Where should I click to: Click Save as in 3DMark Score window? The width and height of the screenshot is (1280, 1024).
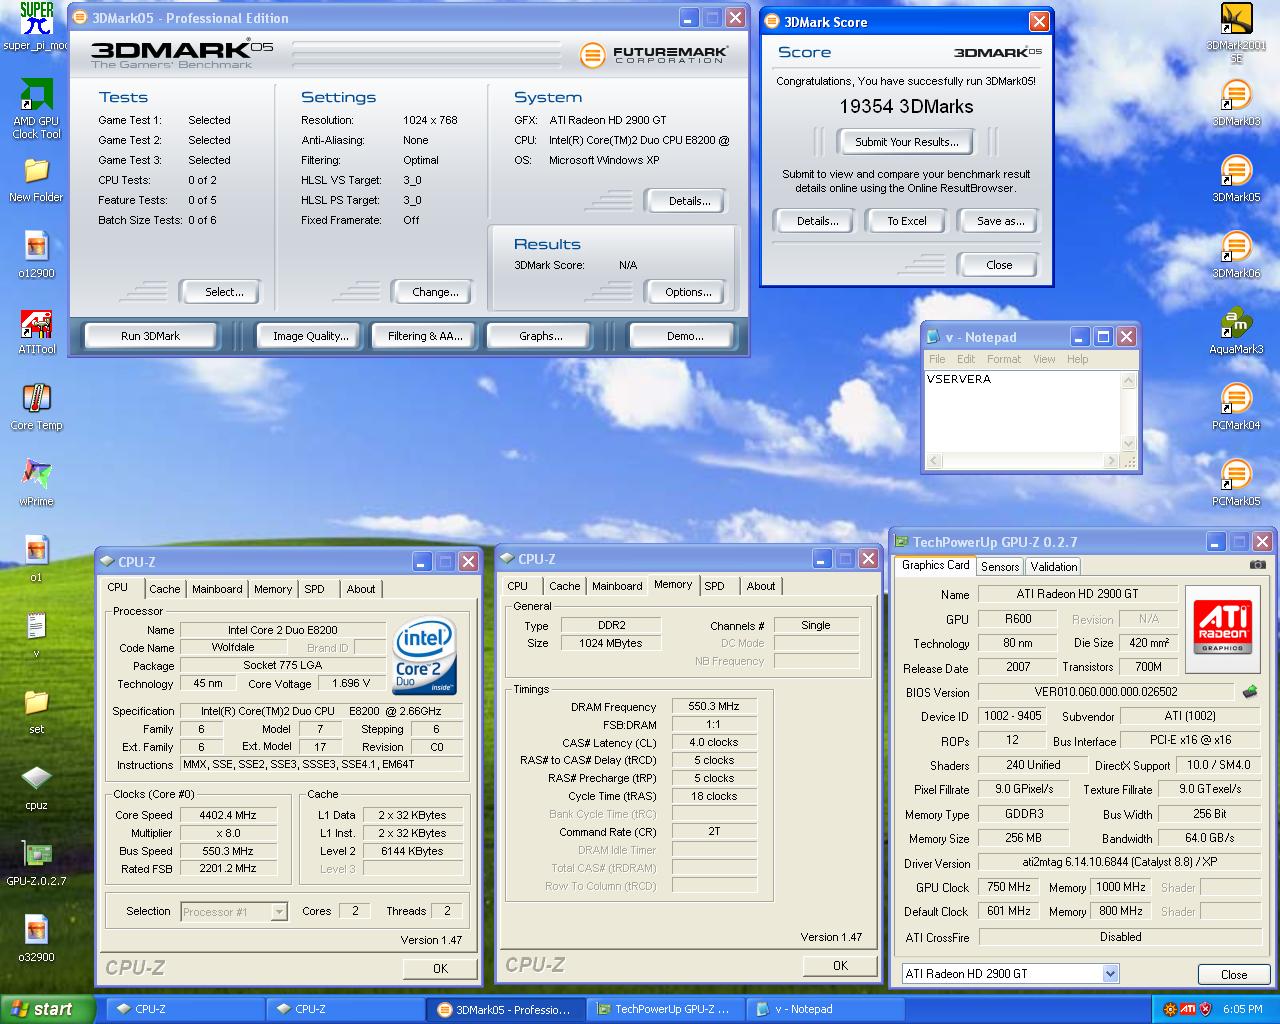[1000, 221]
